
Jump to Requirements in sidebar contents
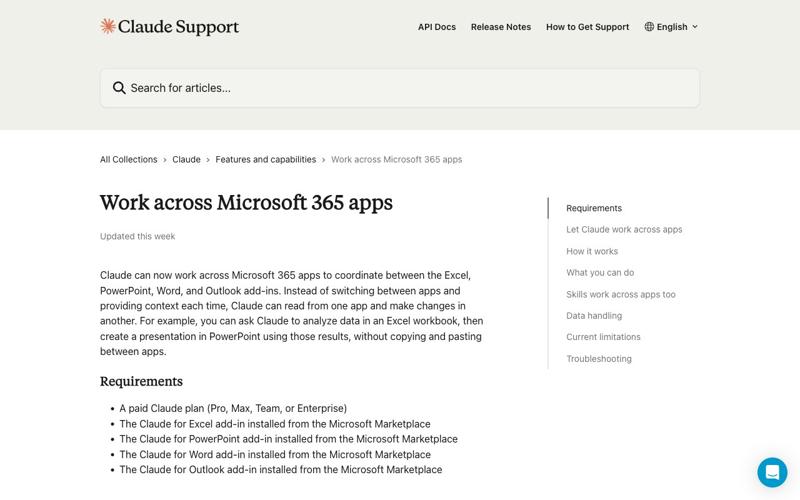tap(594, 208)
